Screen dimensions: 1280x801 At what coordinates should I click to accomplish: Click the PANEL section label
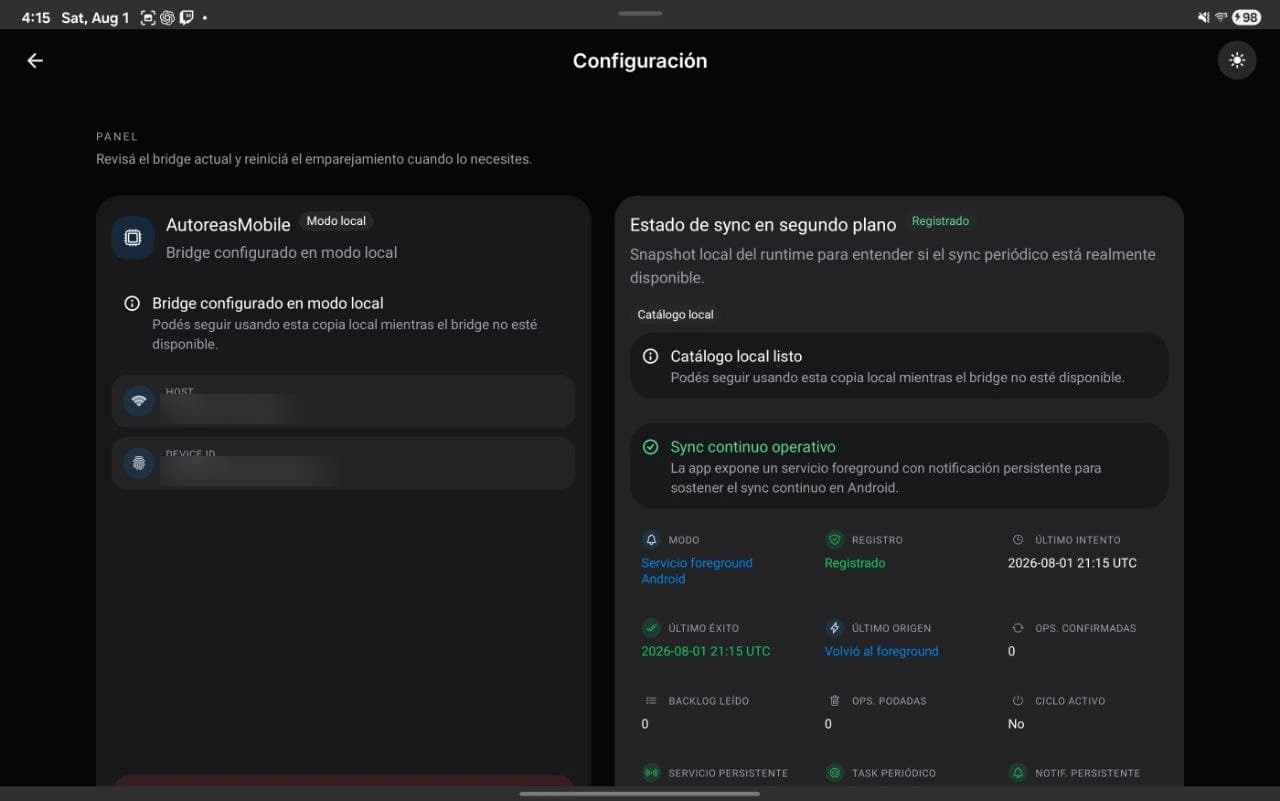(x=117, y=136)
